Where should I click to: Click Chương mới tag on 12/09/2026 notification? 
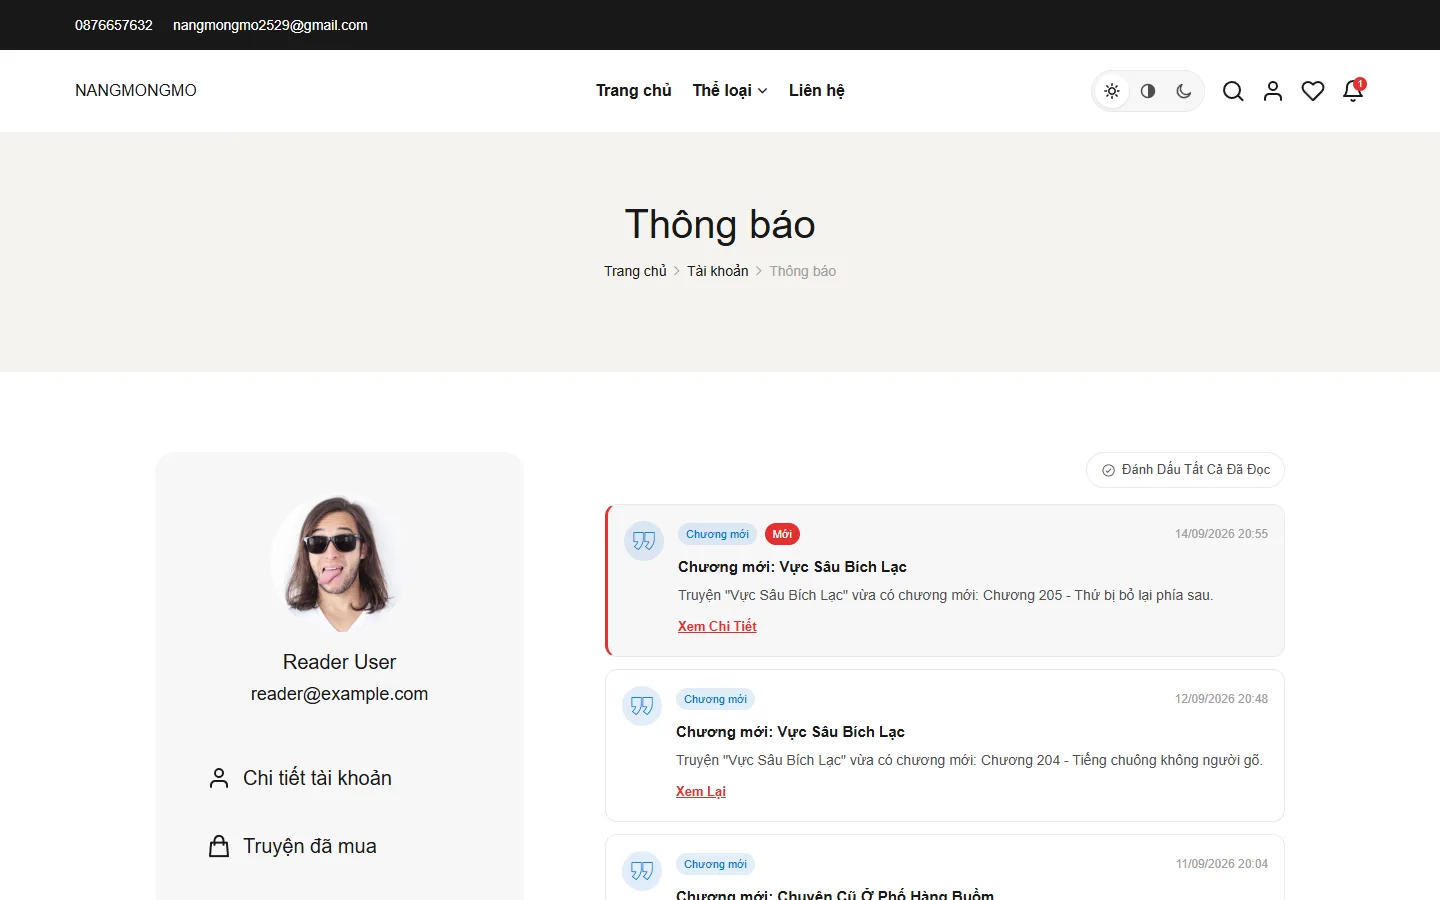pyautogui.click(x=715, y=699)
